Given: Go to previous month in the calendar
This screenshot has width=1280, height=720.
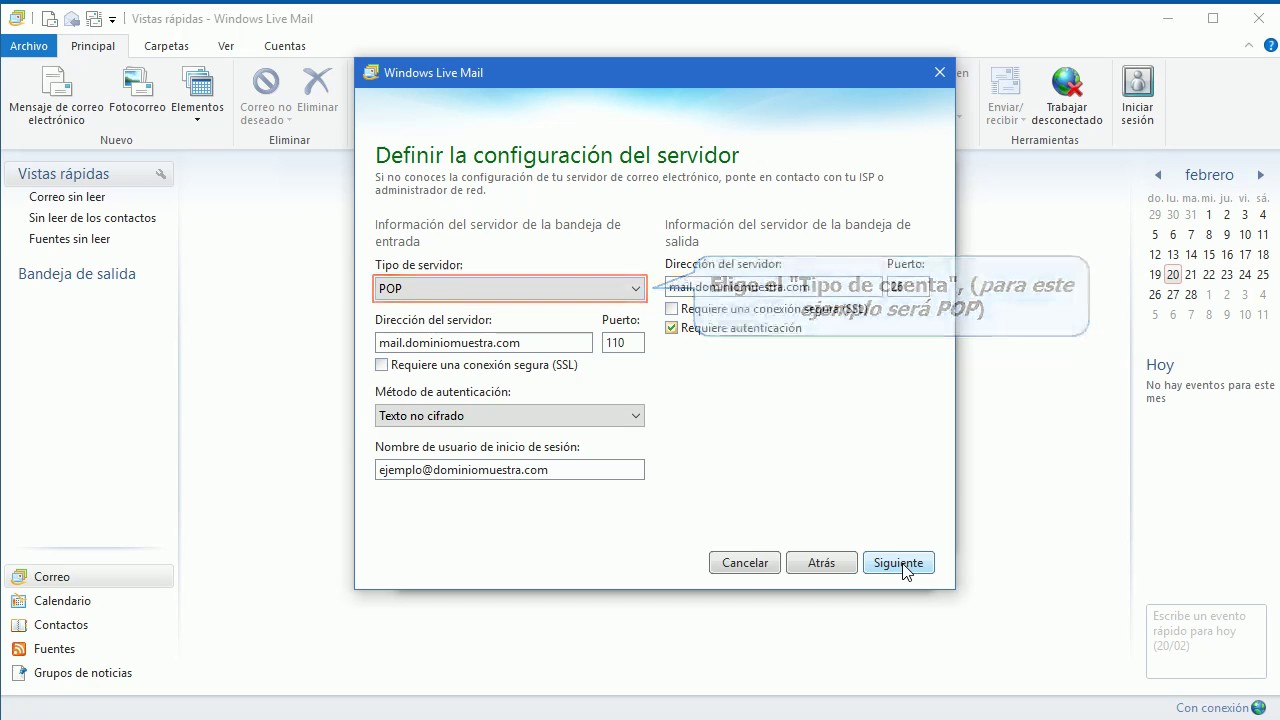Looking at the screenshot, I should pos(1158,175).
